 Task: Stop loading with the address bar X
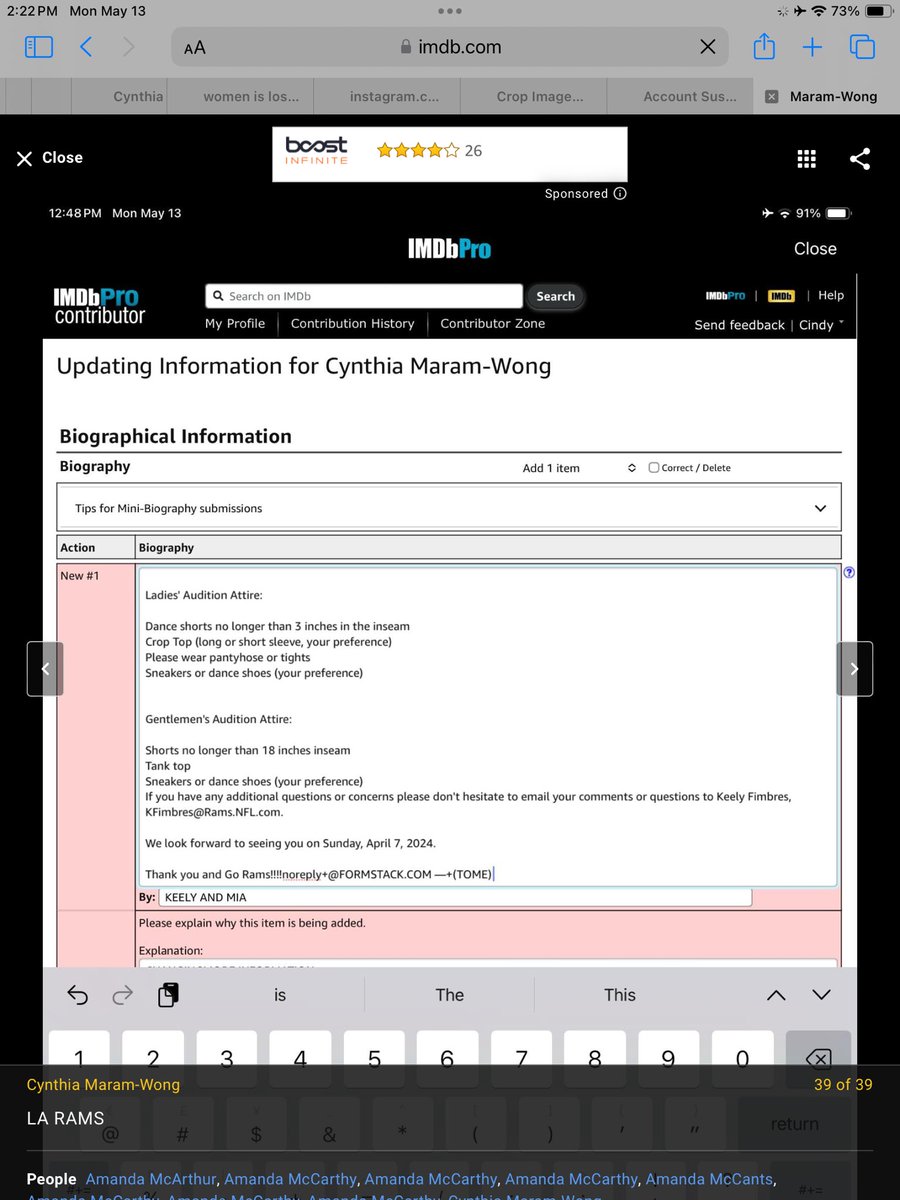pos(707,47)
